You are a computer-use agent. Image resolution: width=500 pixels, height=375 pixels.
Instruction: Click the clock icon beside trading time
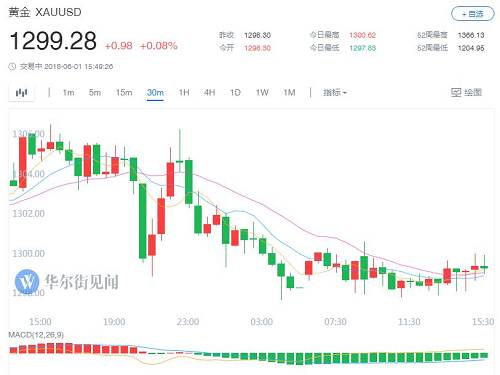click(x=12, y=66)
